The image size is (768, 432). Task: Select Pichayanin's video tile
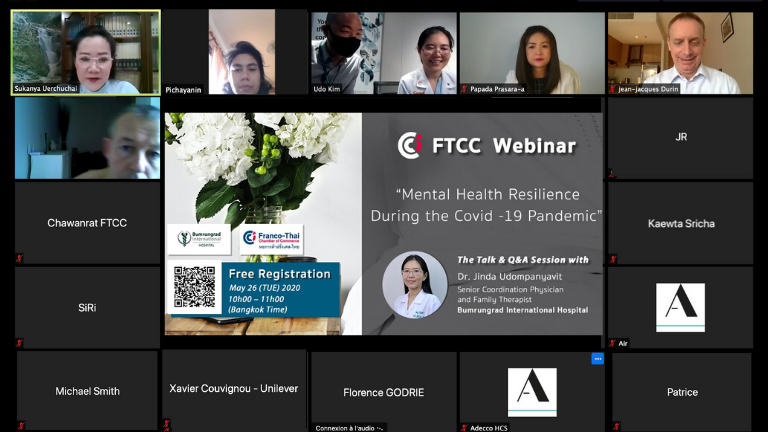point(234,50)
